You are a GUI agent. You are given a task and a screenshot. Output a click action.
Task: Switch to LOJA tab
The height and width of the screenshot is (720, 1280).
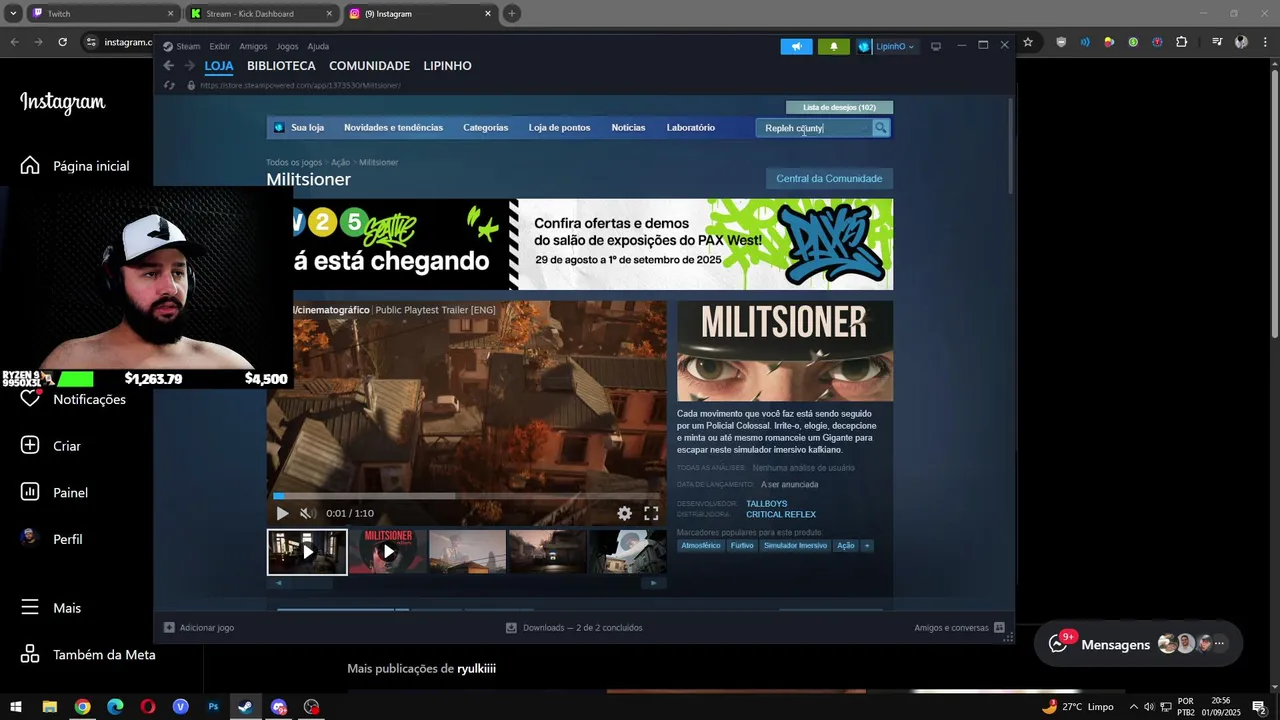[x=219, y=66]
